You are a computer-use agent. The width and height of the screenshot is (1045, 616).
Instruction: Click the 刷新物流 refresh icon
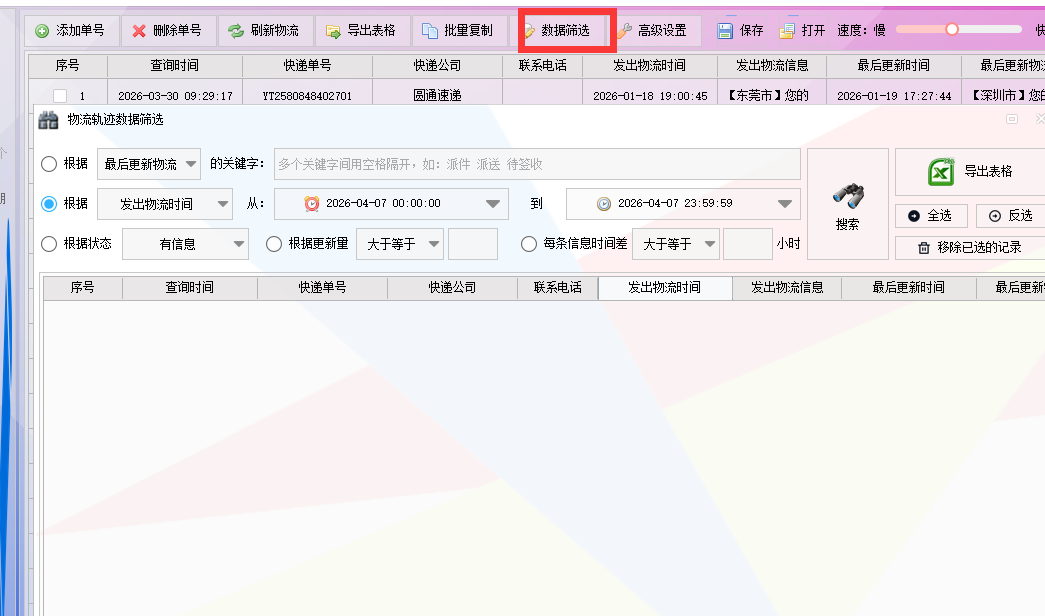pos(236,31)
